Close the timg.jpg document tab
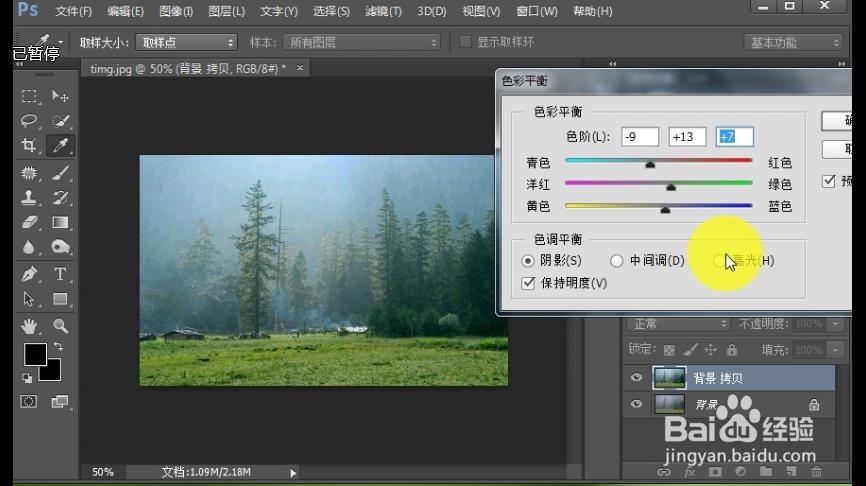The width and height of the screenshot is (866, 486). click(300, 67)
